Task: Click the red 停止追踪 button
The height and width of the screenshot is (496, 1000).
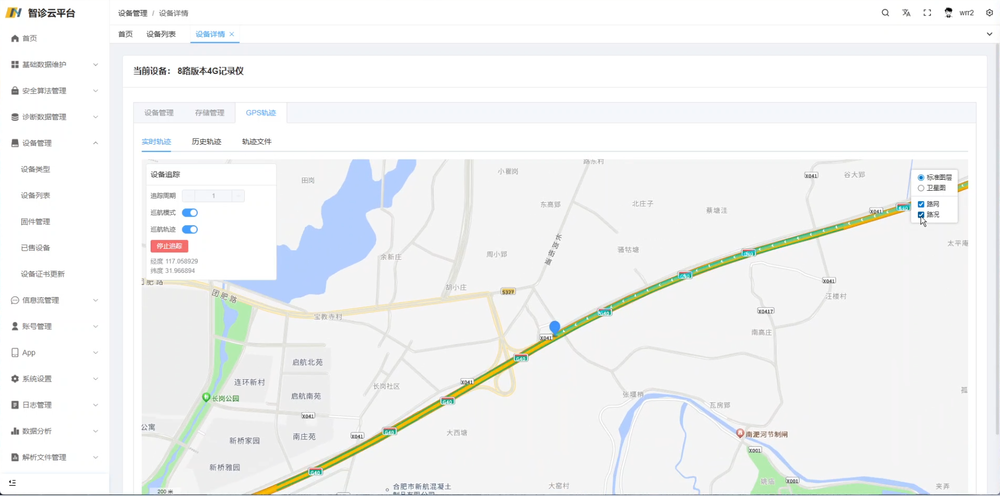Action: (169, 246)
